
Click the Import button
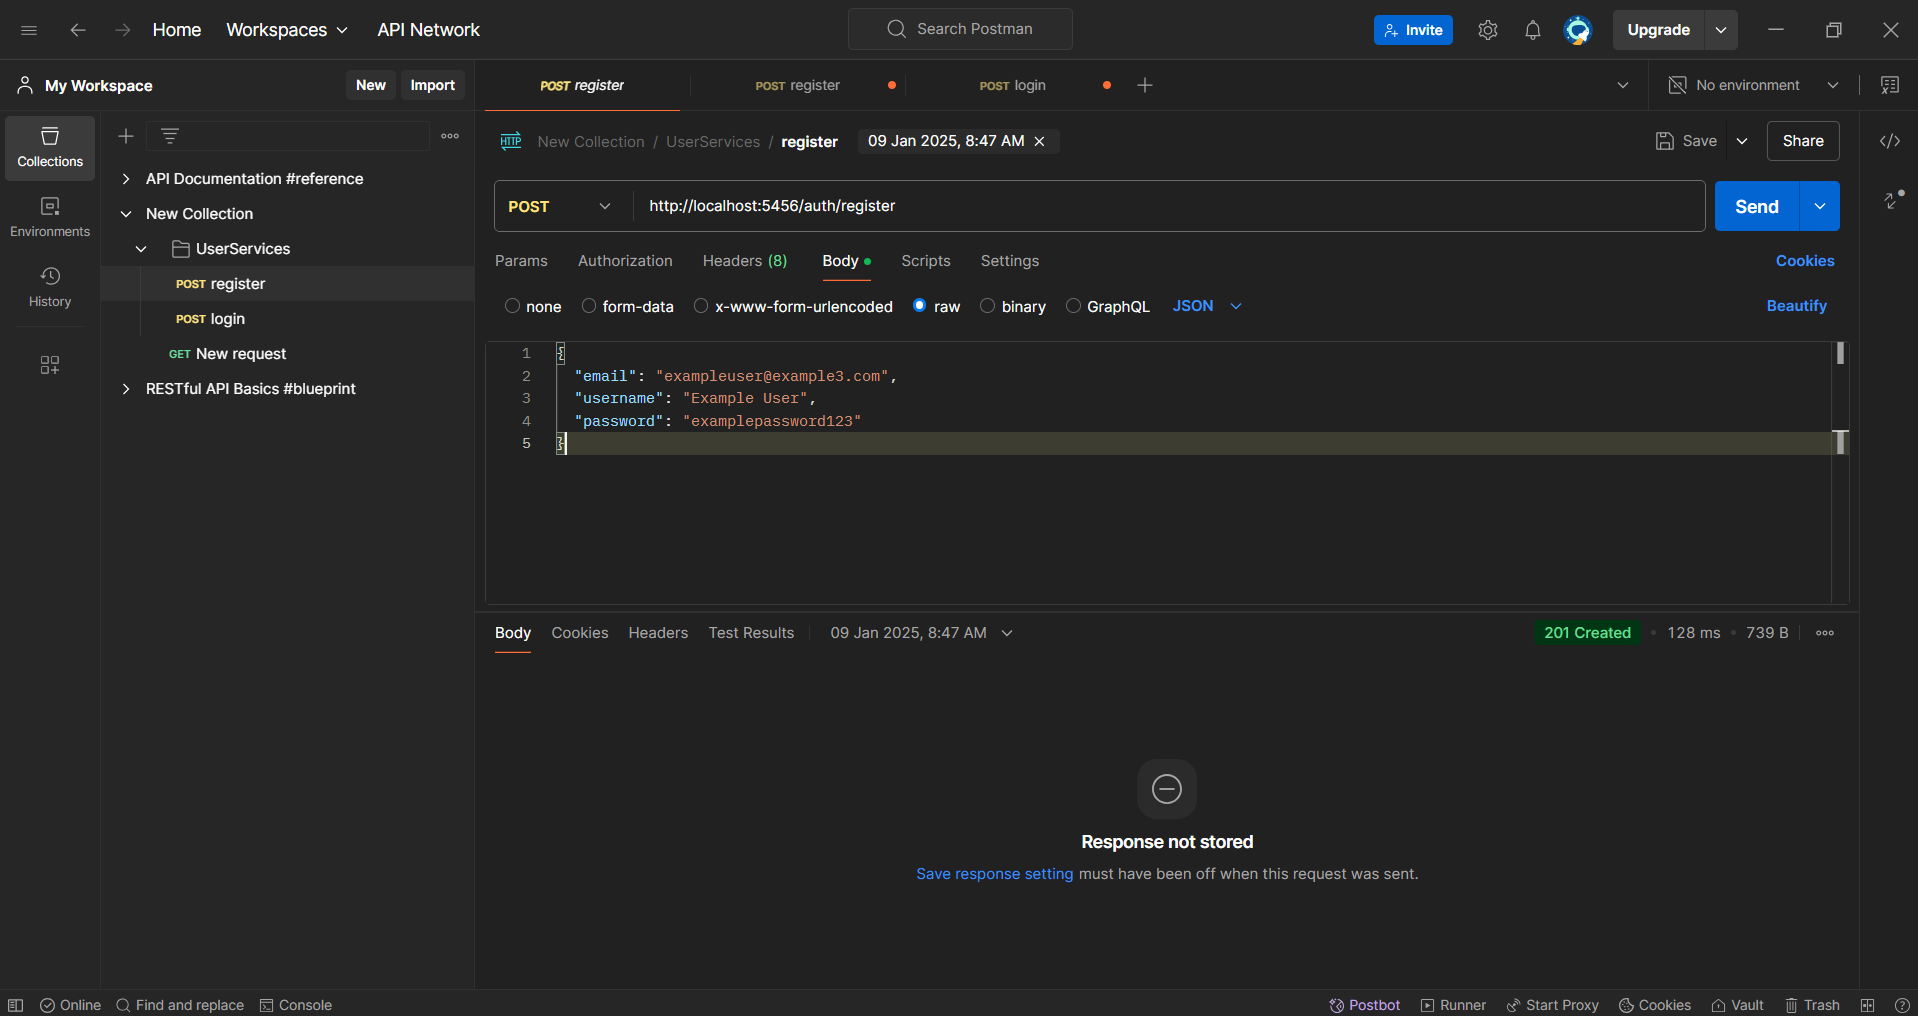(x=432, y=85)
